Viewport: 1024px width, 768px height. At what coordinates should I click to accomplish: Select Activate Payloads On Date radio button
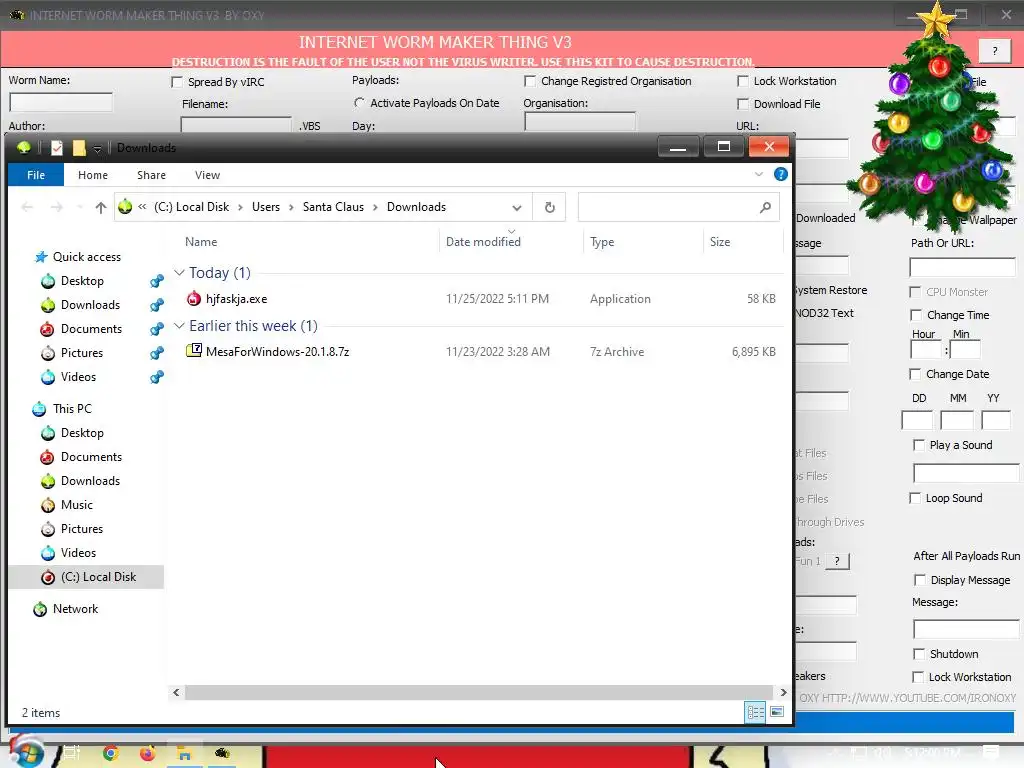point(359,103)
